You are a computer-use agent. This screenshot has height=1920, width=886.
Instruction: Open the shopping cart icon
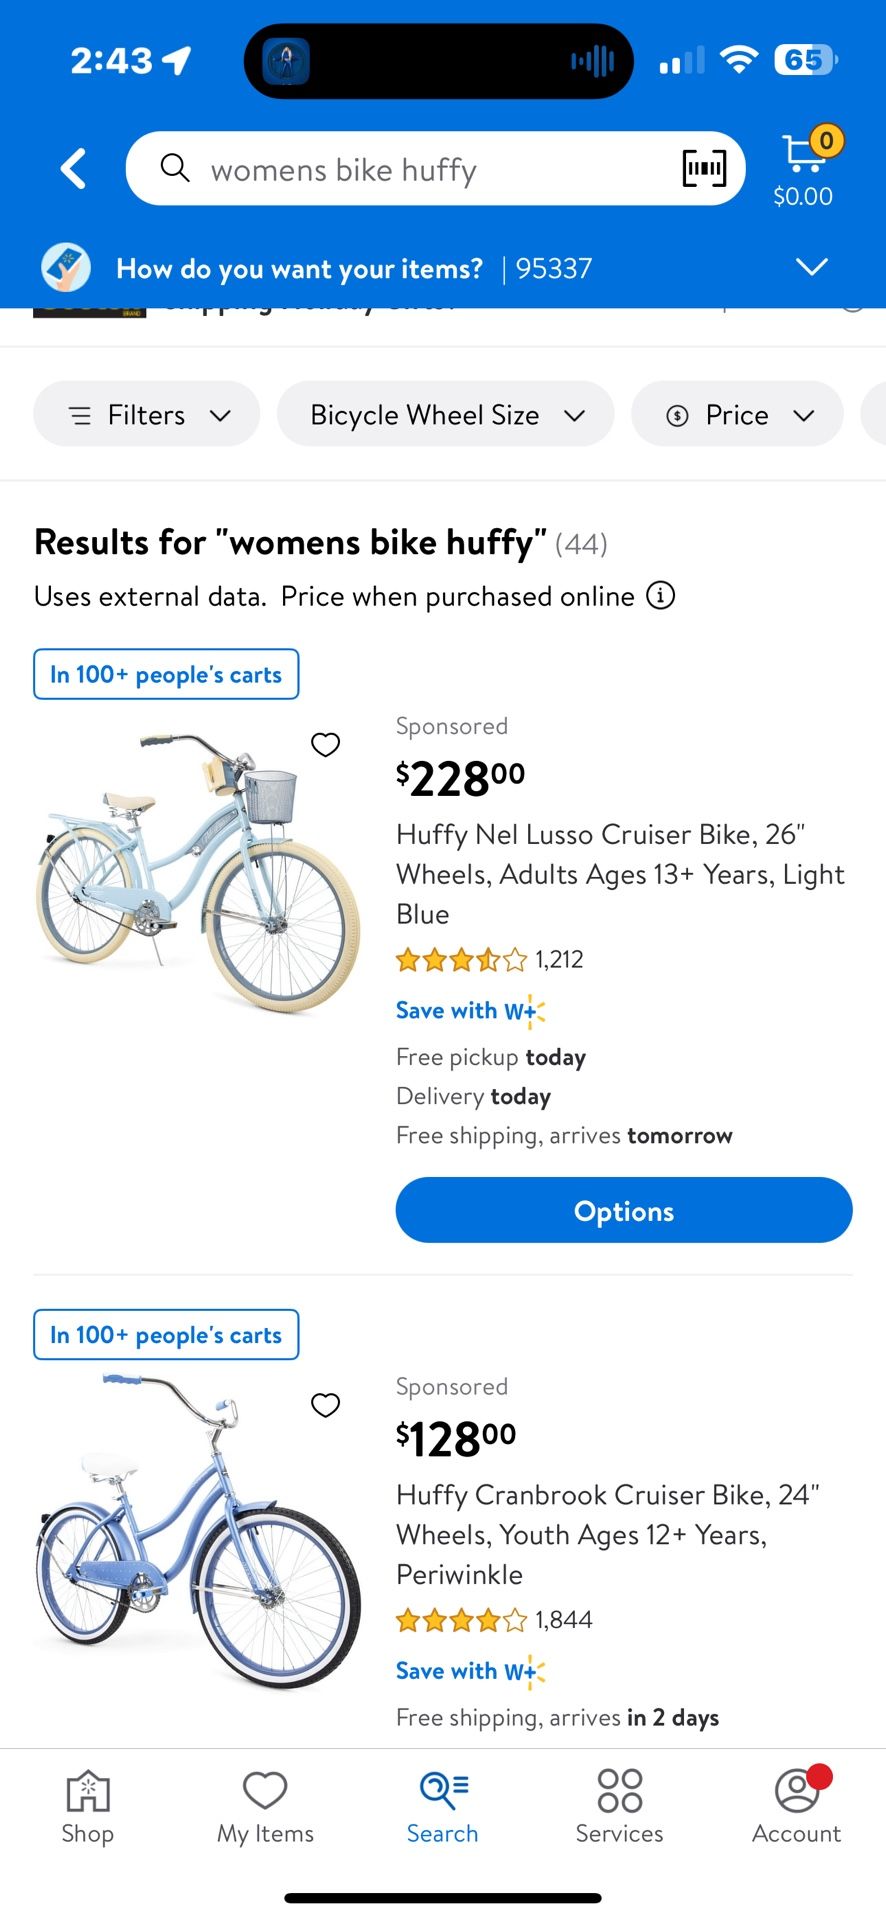point(804,158)
